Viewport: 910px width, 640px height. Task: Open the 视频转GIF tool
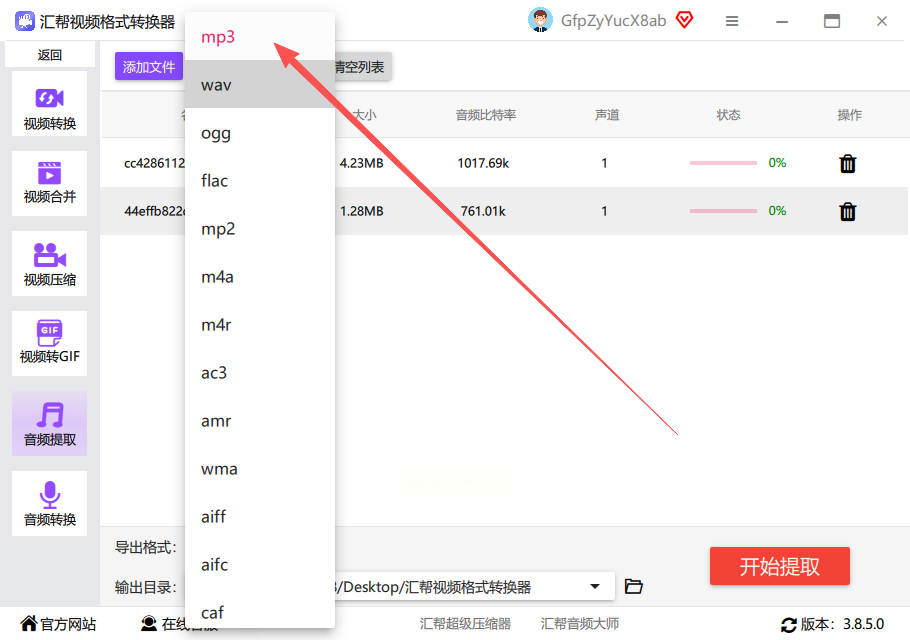coord(49,343)
